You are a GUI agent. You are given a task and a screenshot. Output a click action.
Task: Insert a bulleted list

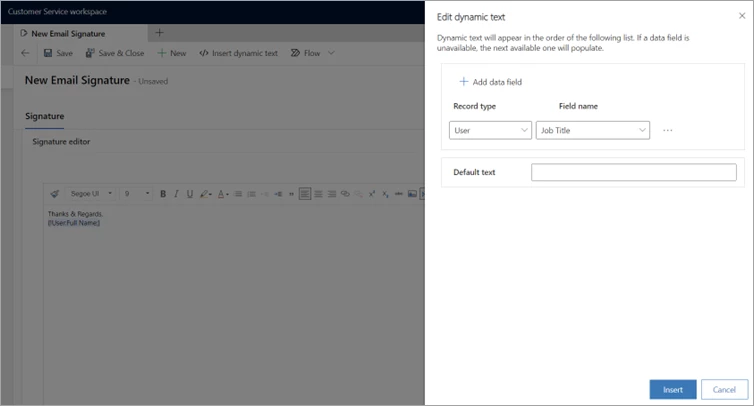[238, 194]
